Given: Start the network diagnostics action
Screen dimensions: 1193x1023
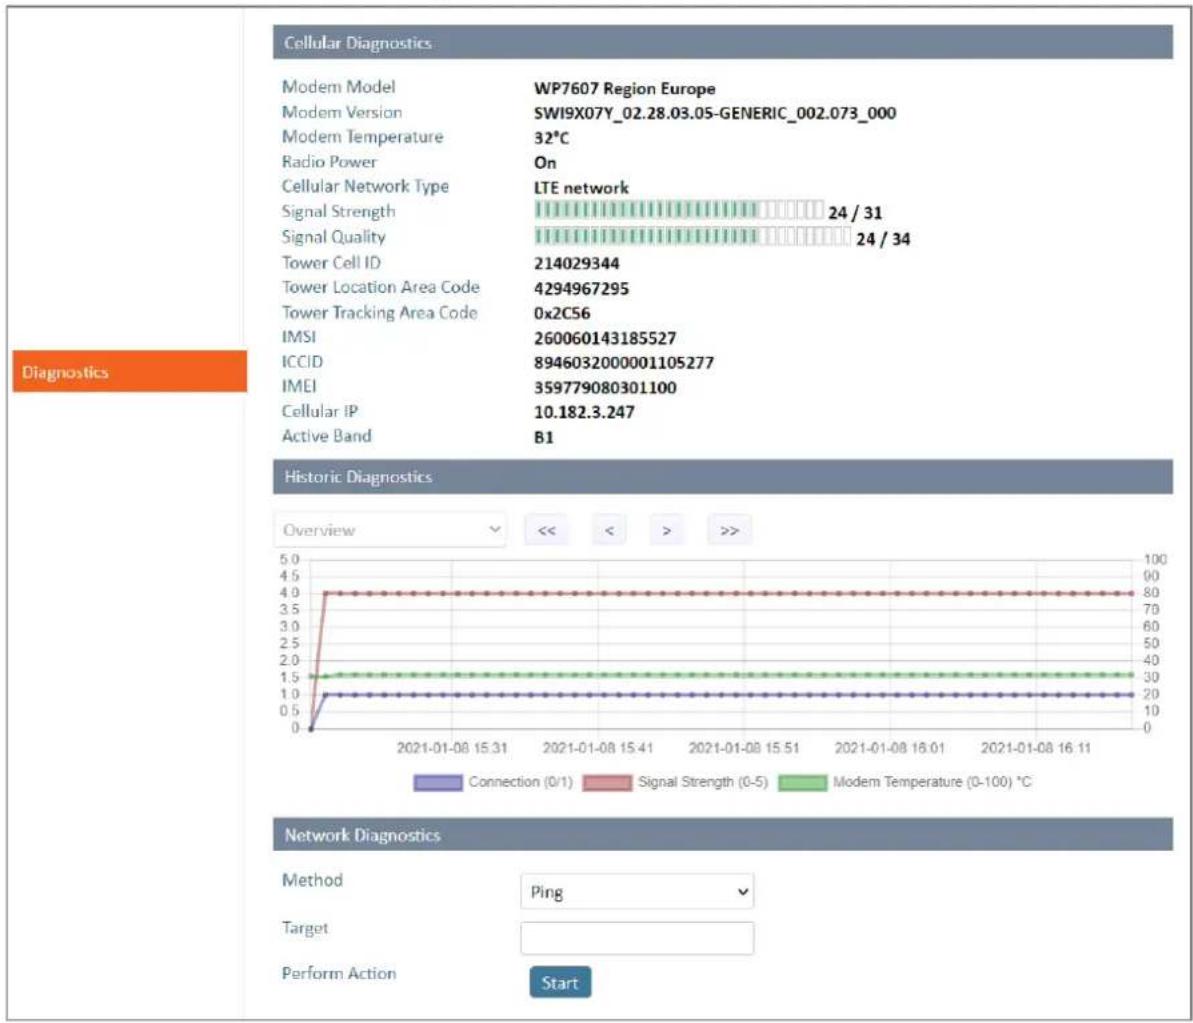Looking at the screenshot, I should click(x=560, y=983).
